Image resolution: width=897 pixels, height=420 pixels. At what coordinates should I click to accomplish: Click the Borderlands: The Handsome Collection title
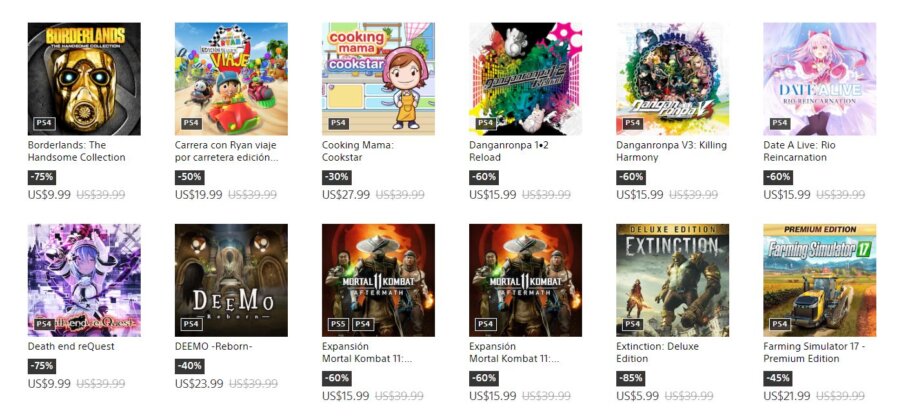[77, 151]
